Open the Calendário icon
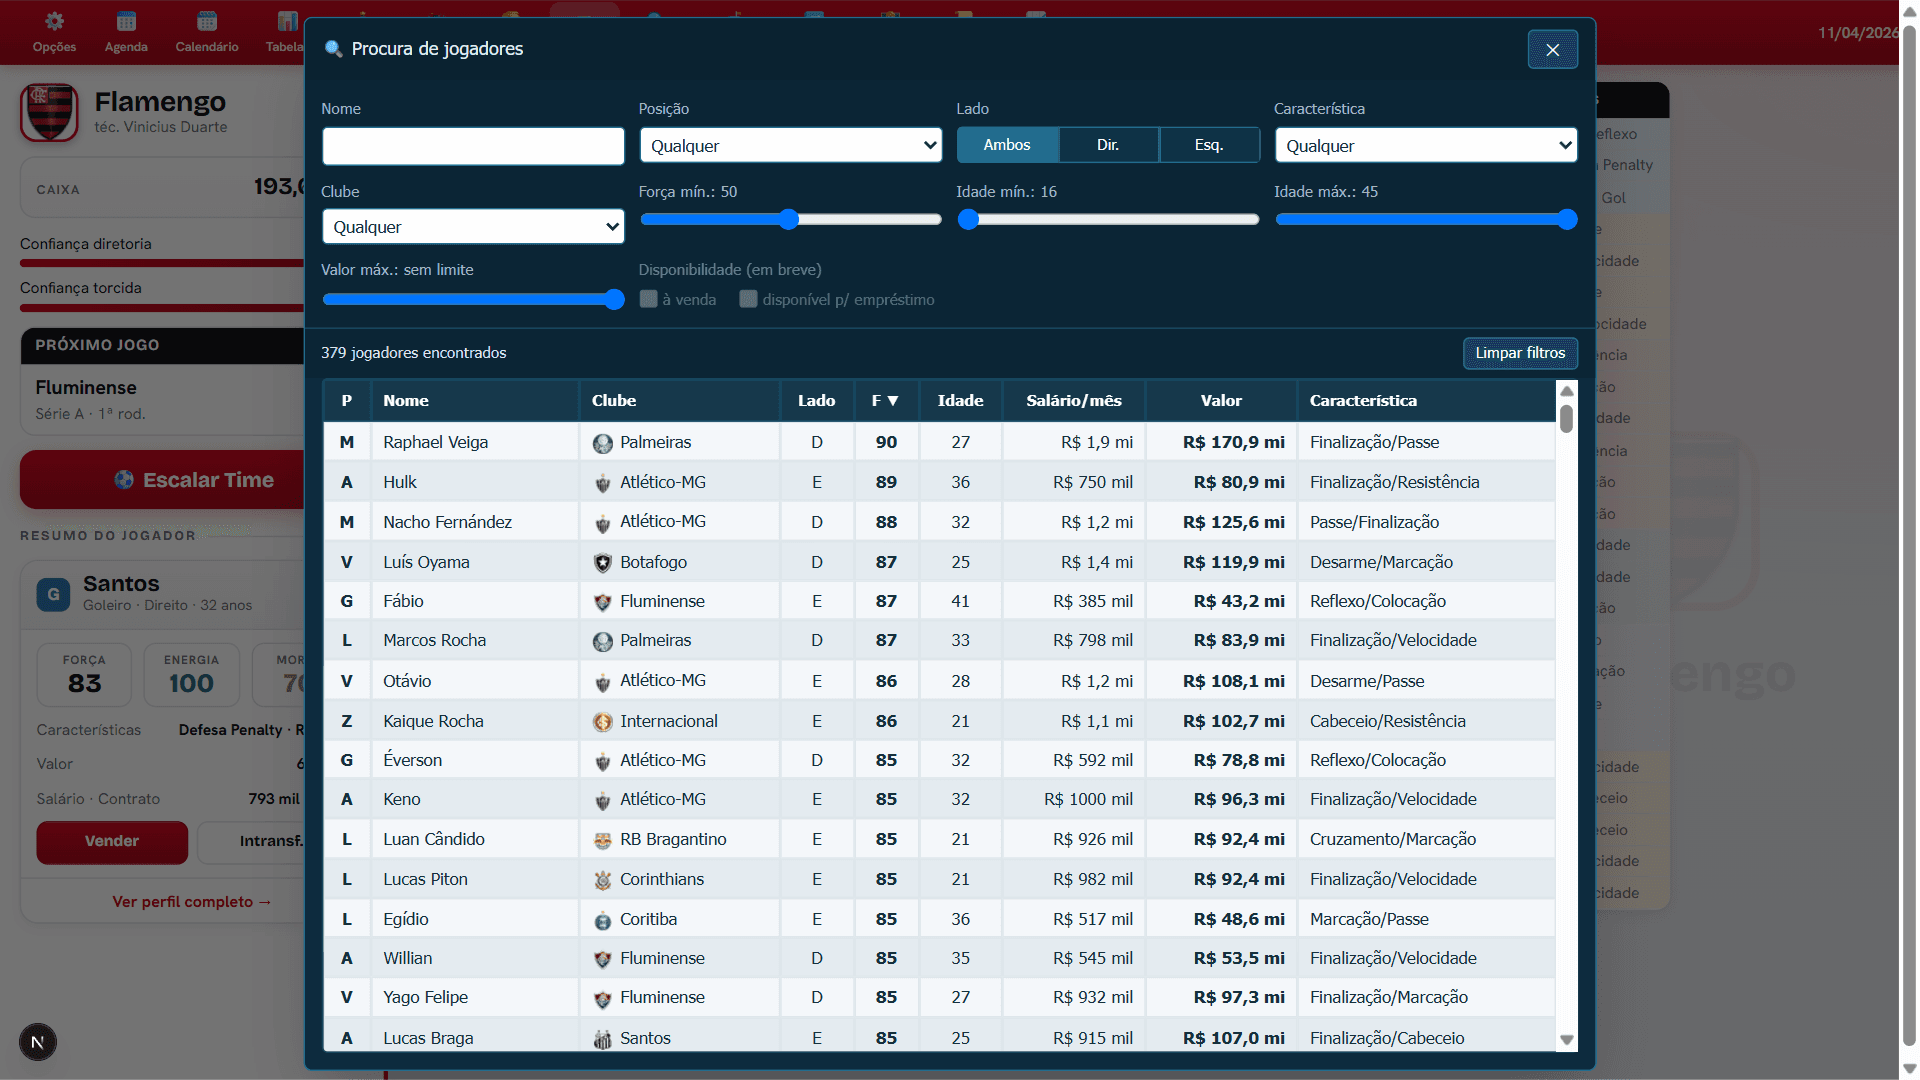1920x1080 pixels. pos(207,21)
